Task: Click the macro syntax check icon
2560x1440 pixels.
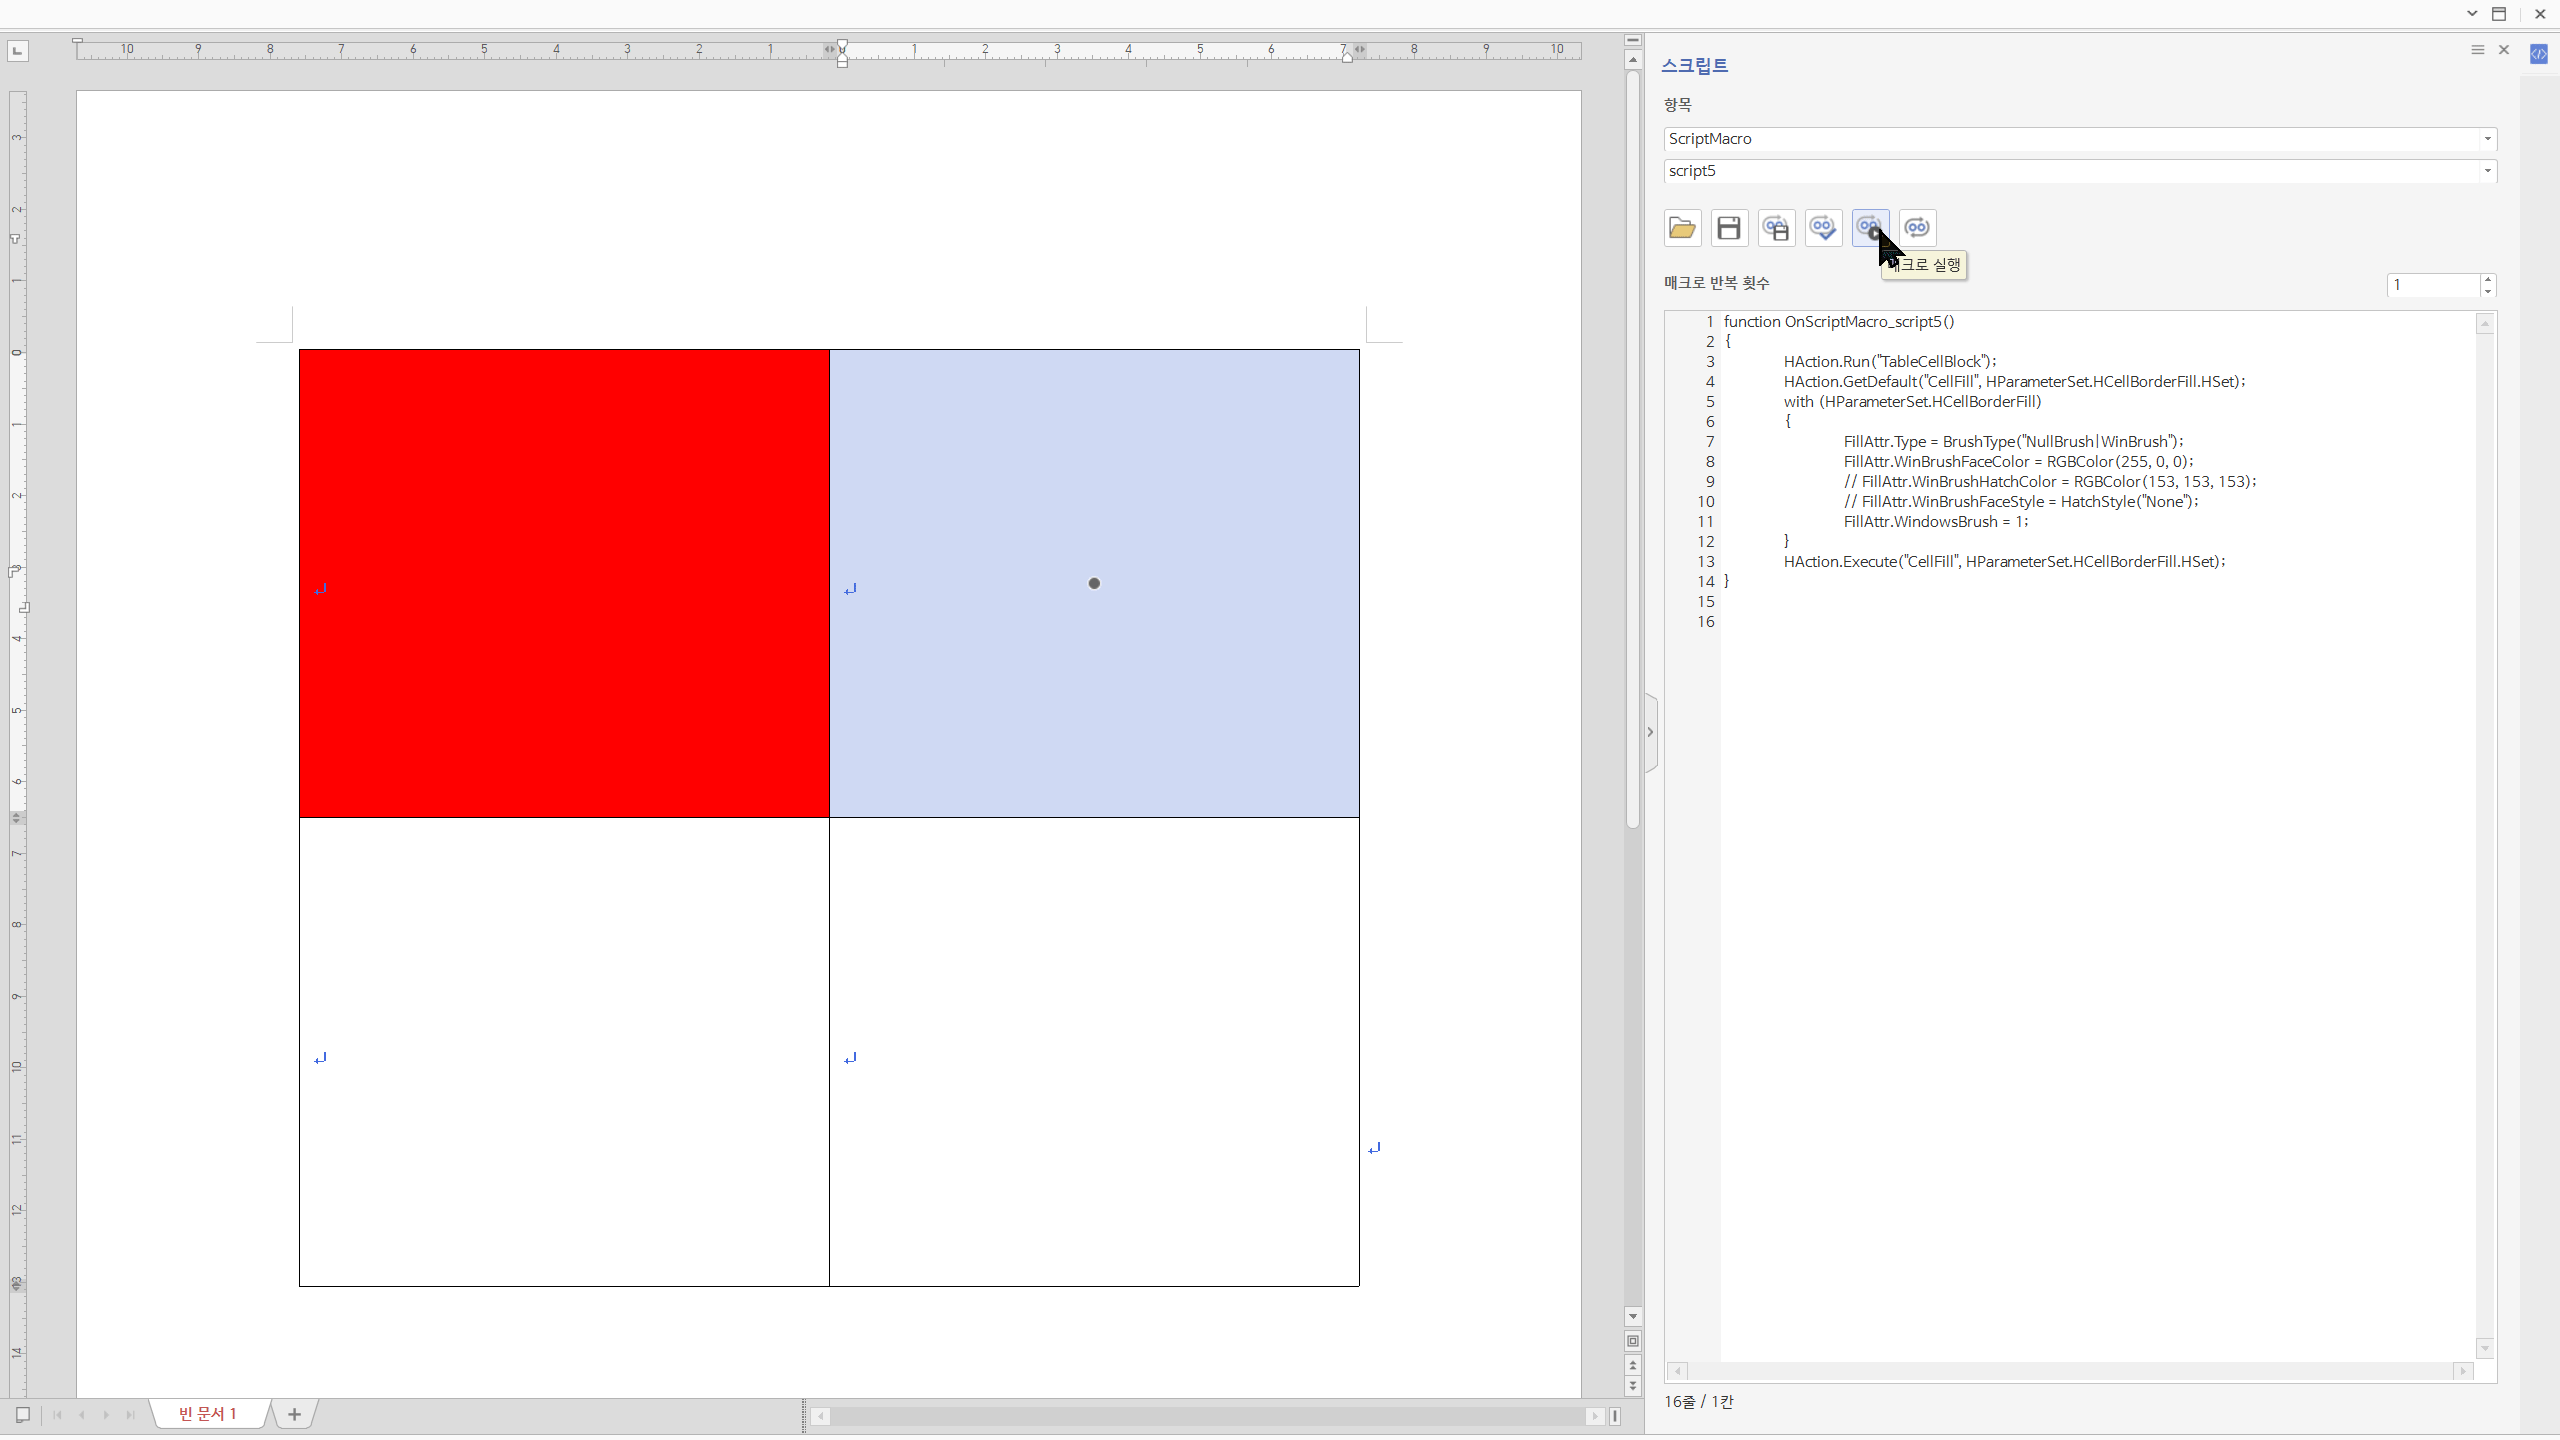Action: [x=1823, y=228]
